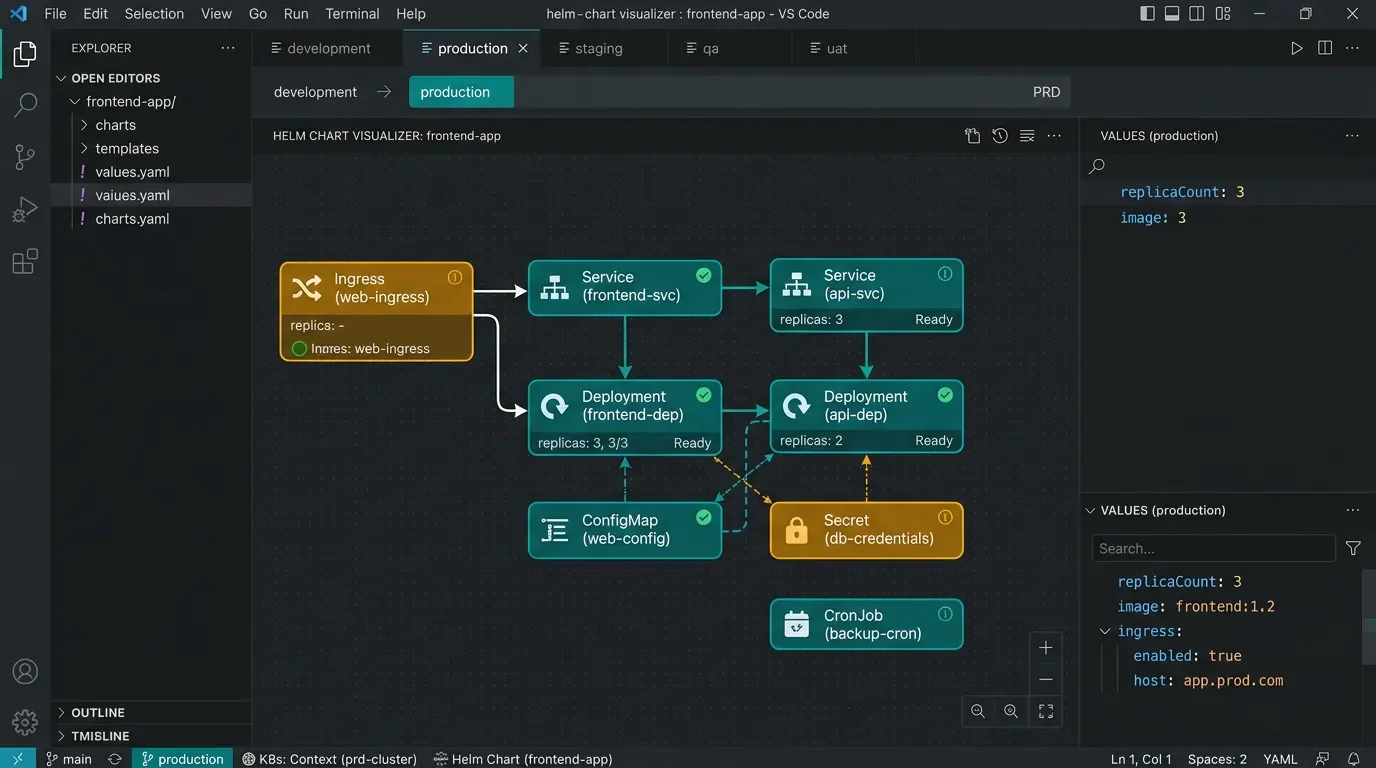Viewport: 1376px width, 768px height.
Task: Click green status check on frontend-svc
Action: (x=704, y=275)
